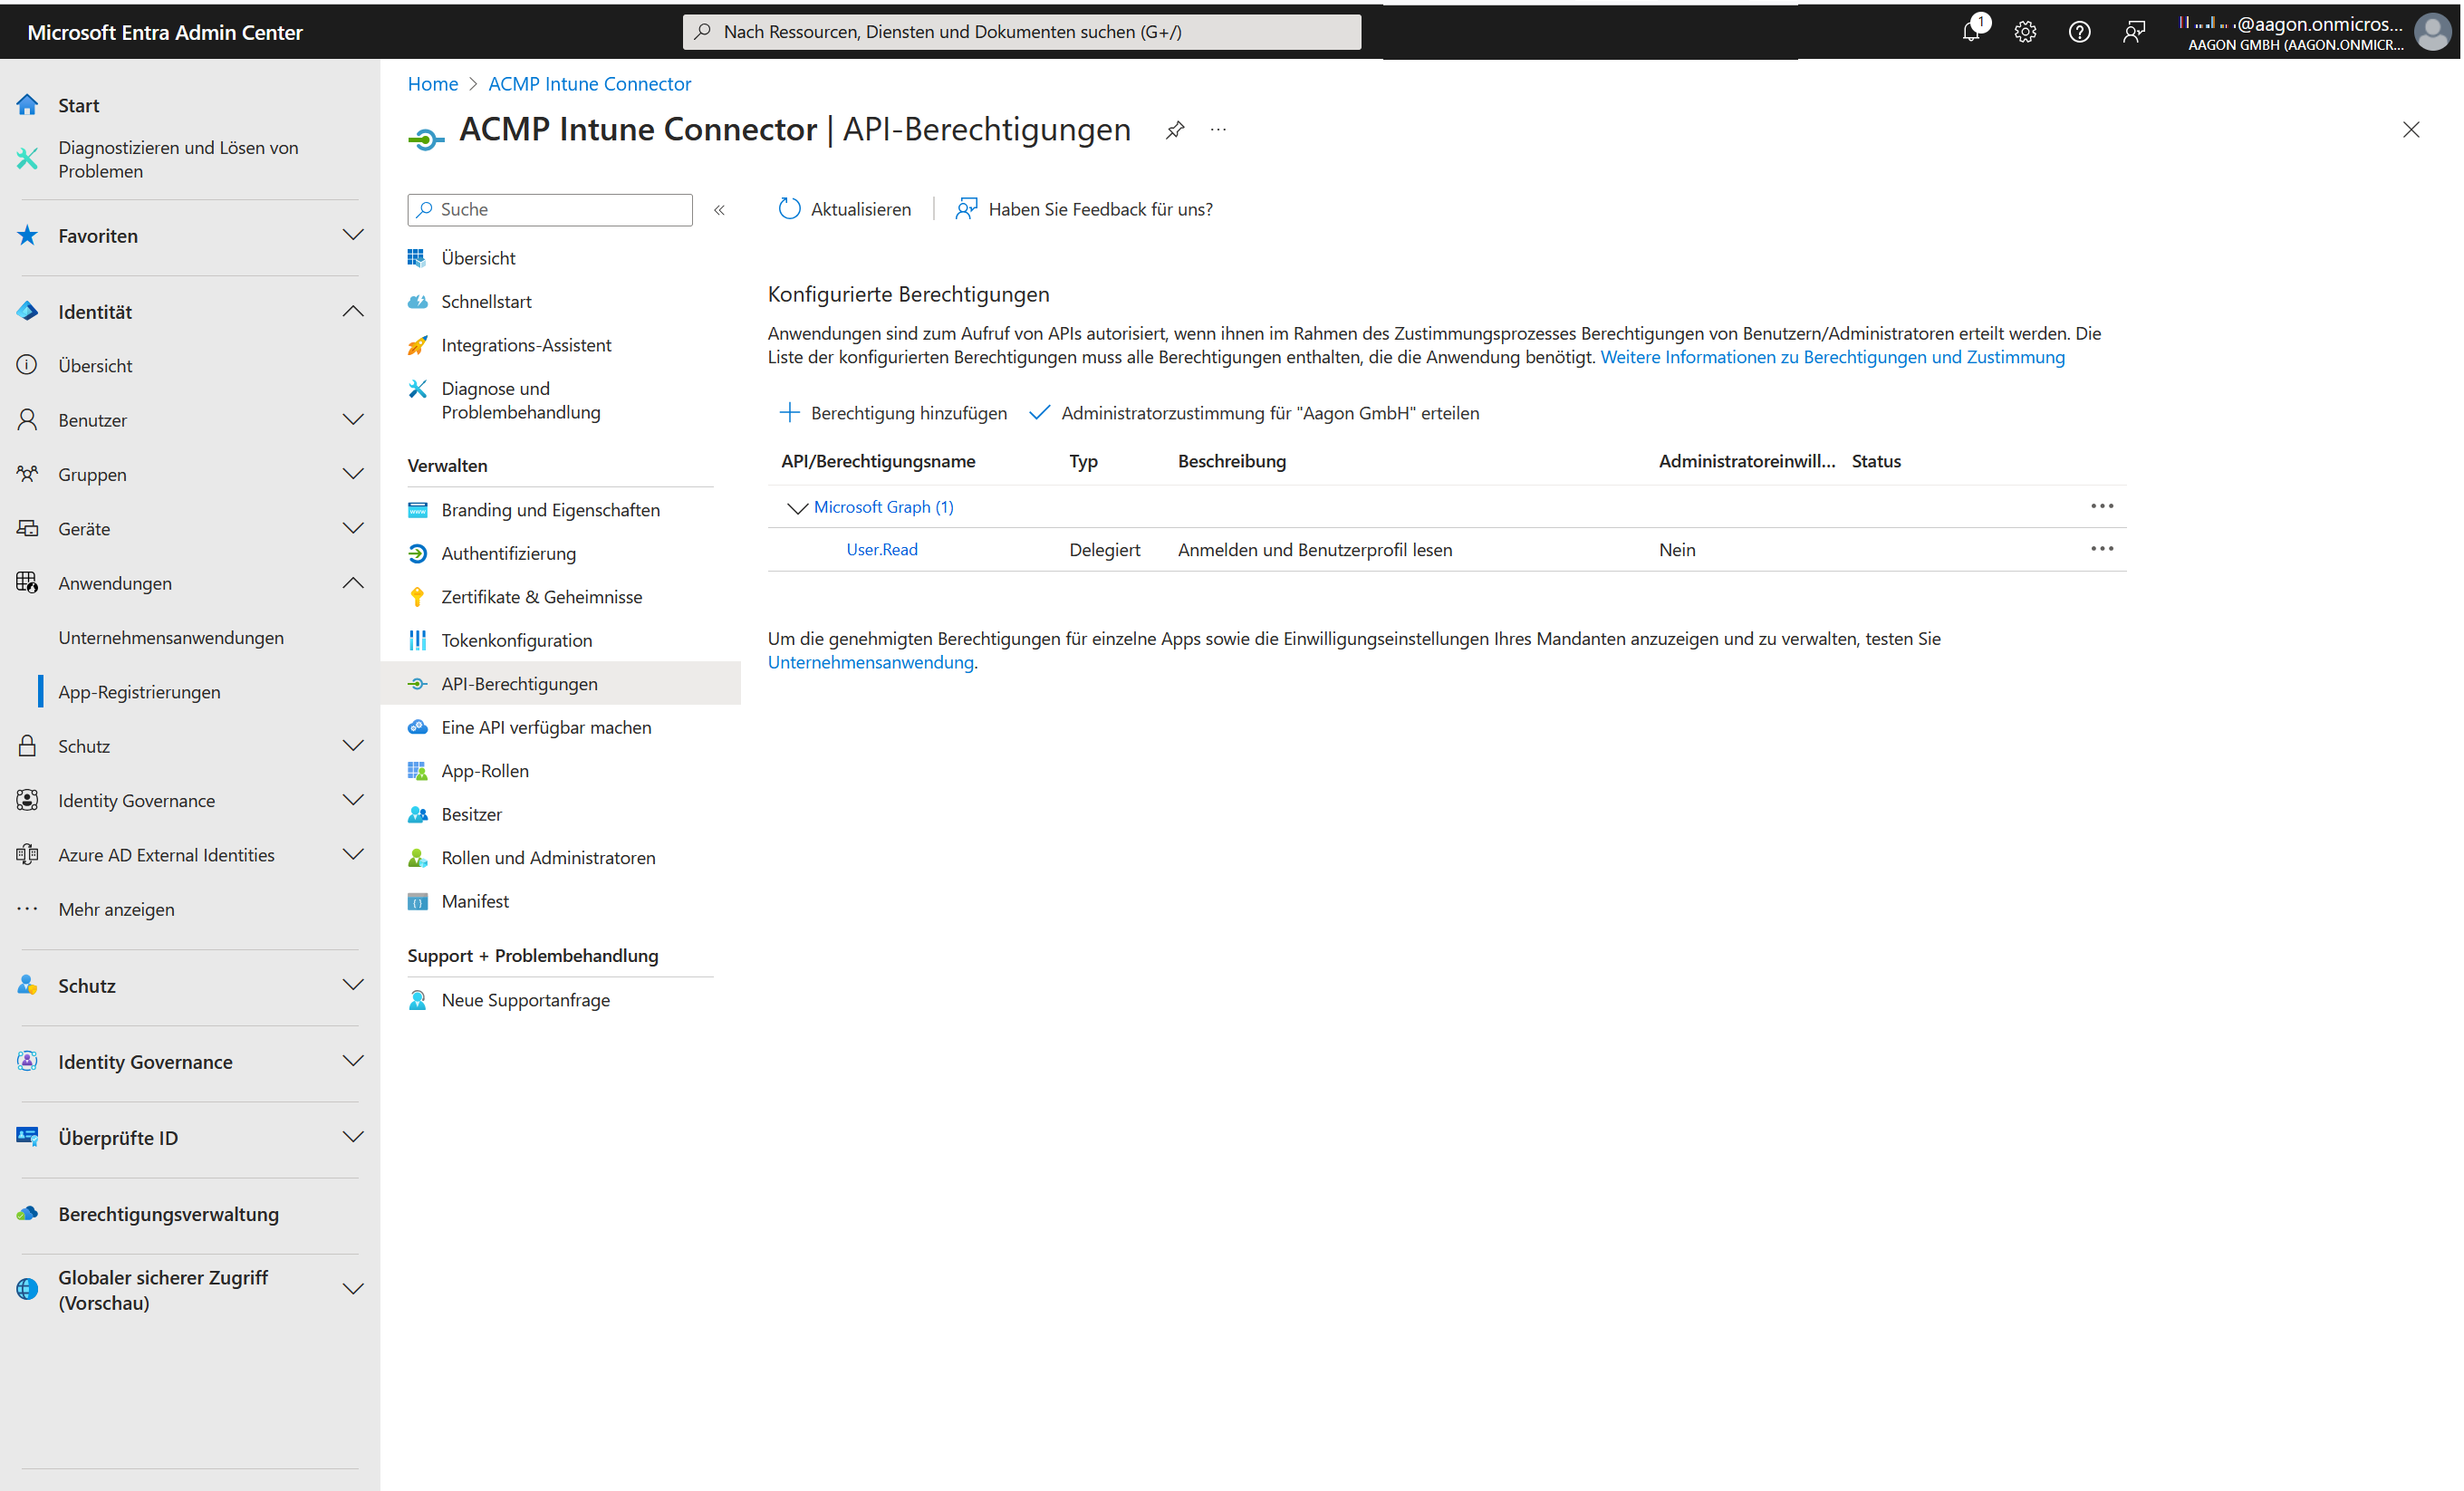This screenshot has height=1491, width=2464.
Task: Click the Home breadcrumb link
Action: [x=432, y=84]
